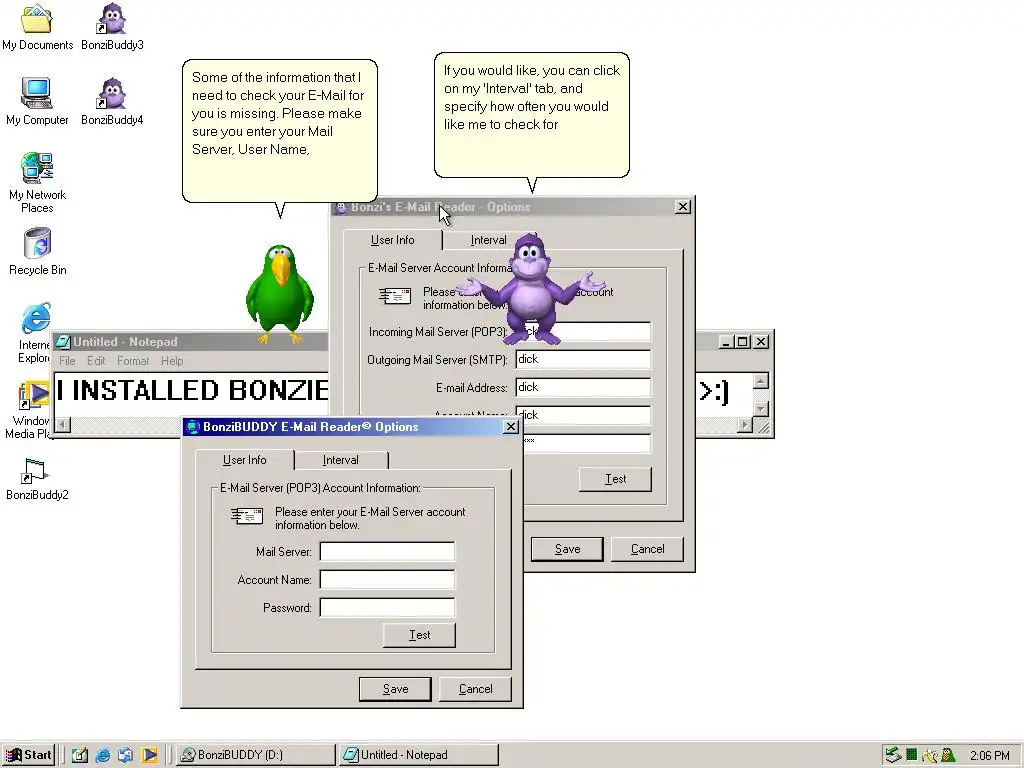Click Bonzi's speech balloon about Interval tab
1024x768 pixels.
(532, 115)
